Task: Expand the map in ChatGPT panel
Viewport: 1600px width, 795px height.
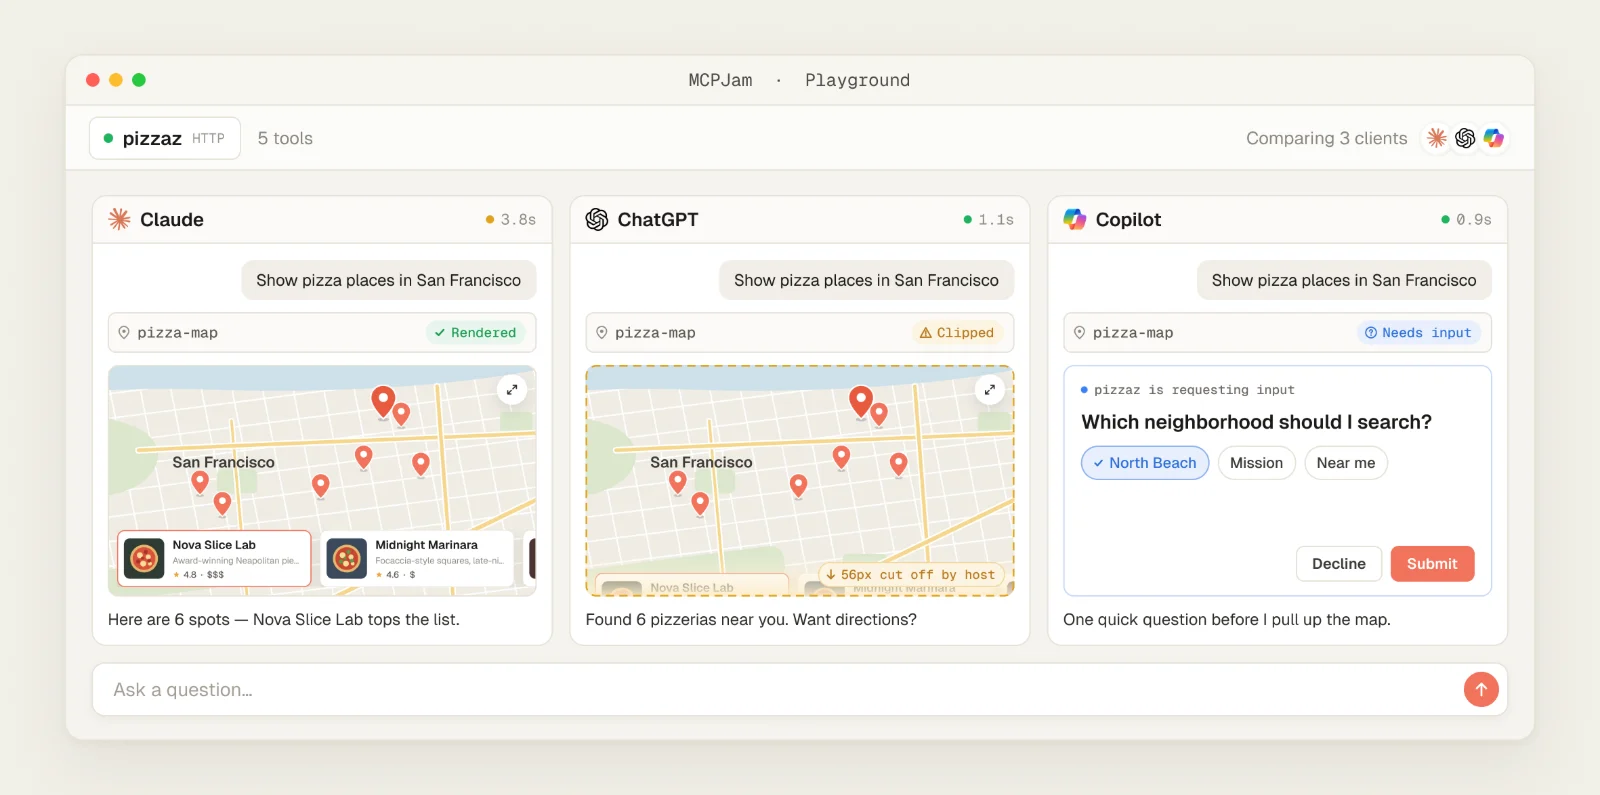Action: point(989,390)
